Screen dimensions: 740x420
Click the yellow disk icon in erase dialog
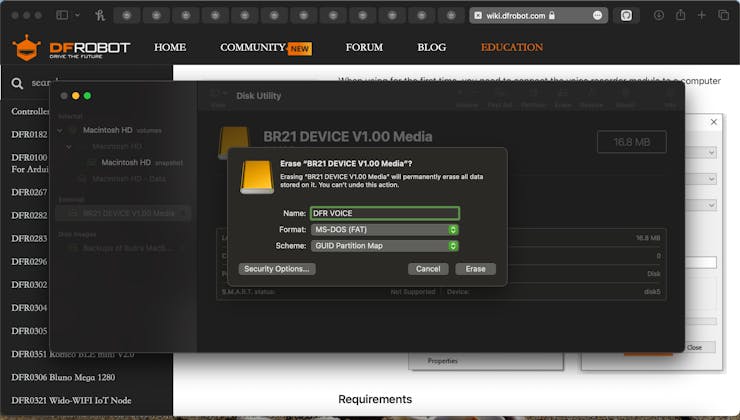coord(257,177)
